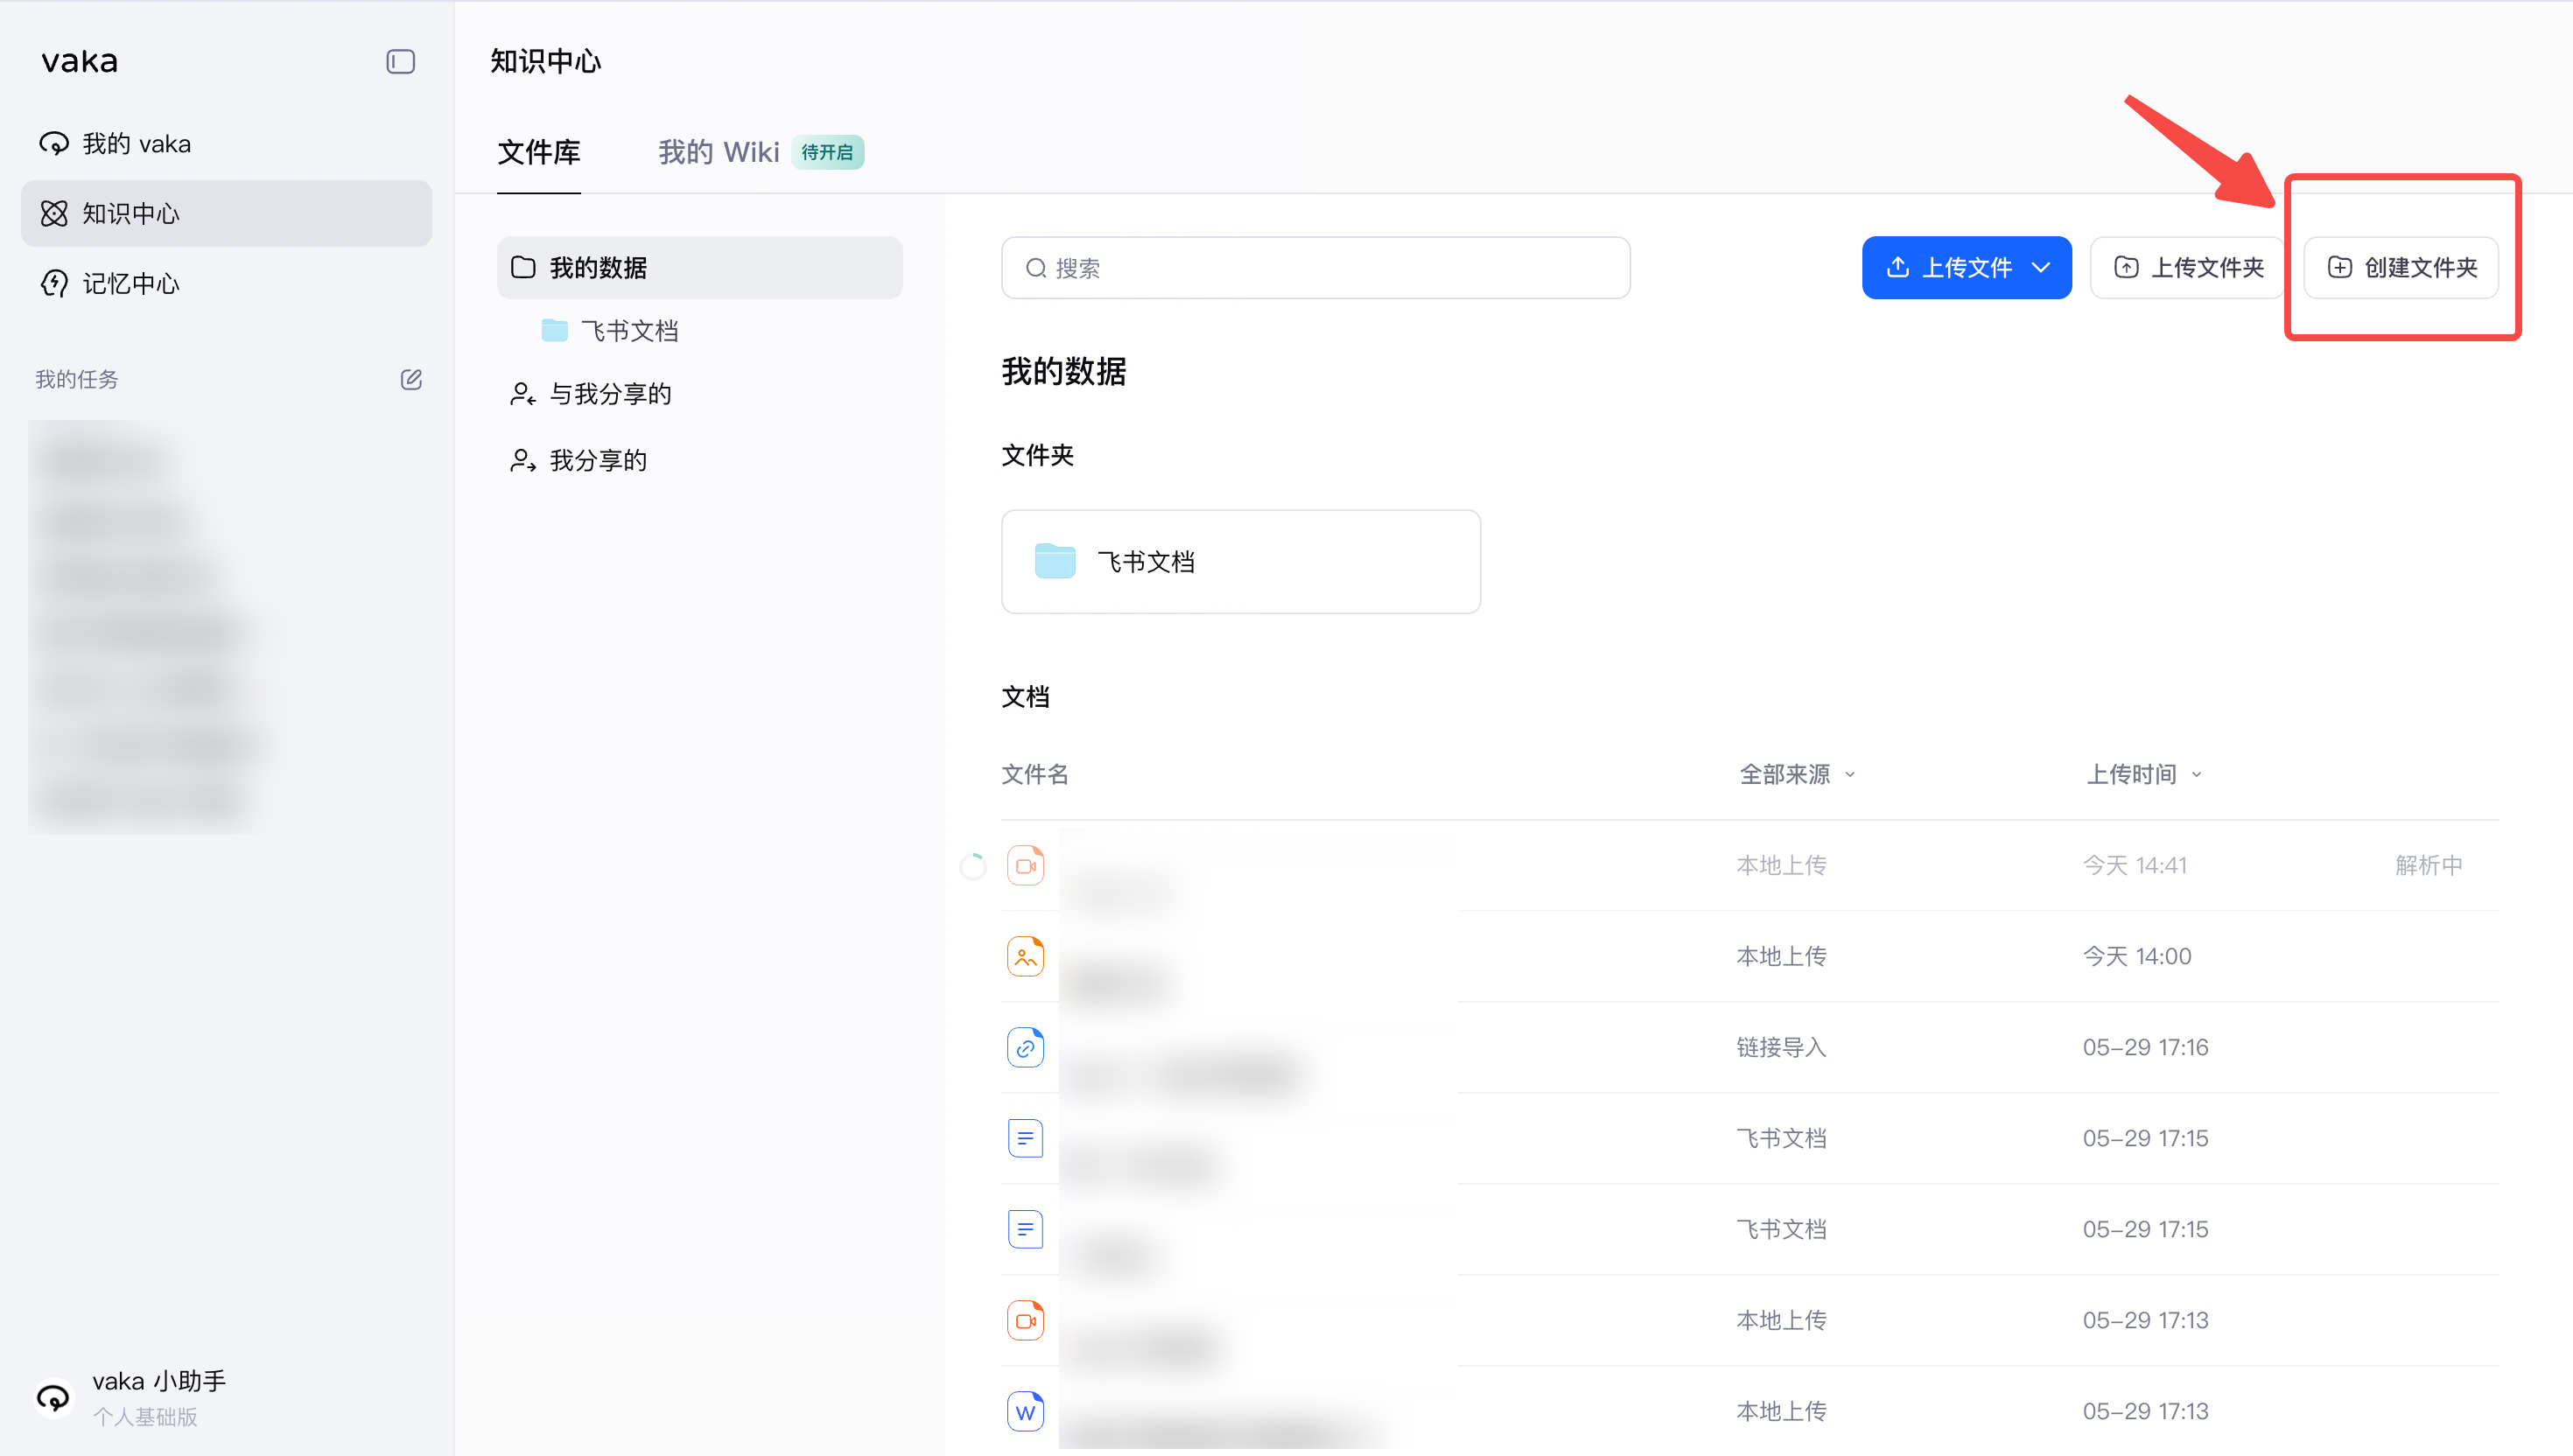2573x1456 pixels.
Task: Open 我的 vaka in the sidebar
Action: click(x=226, y=144)
